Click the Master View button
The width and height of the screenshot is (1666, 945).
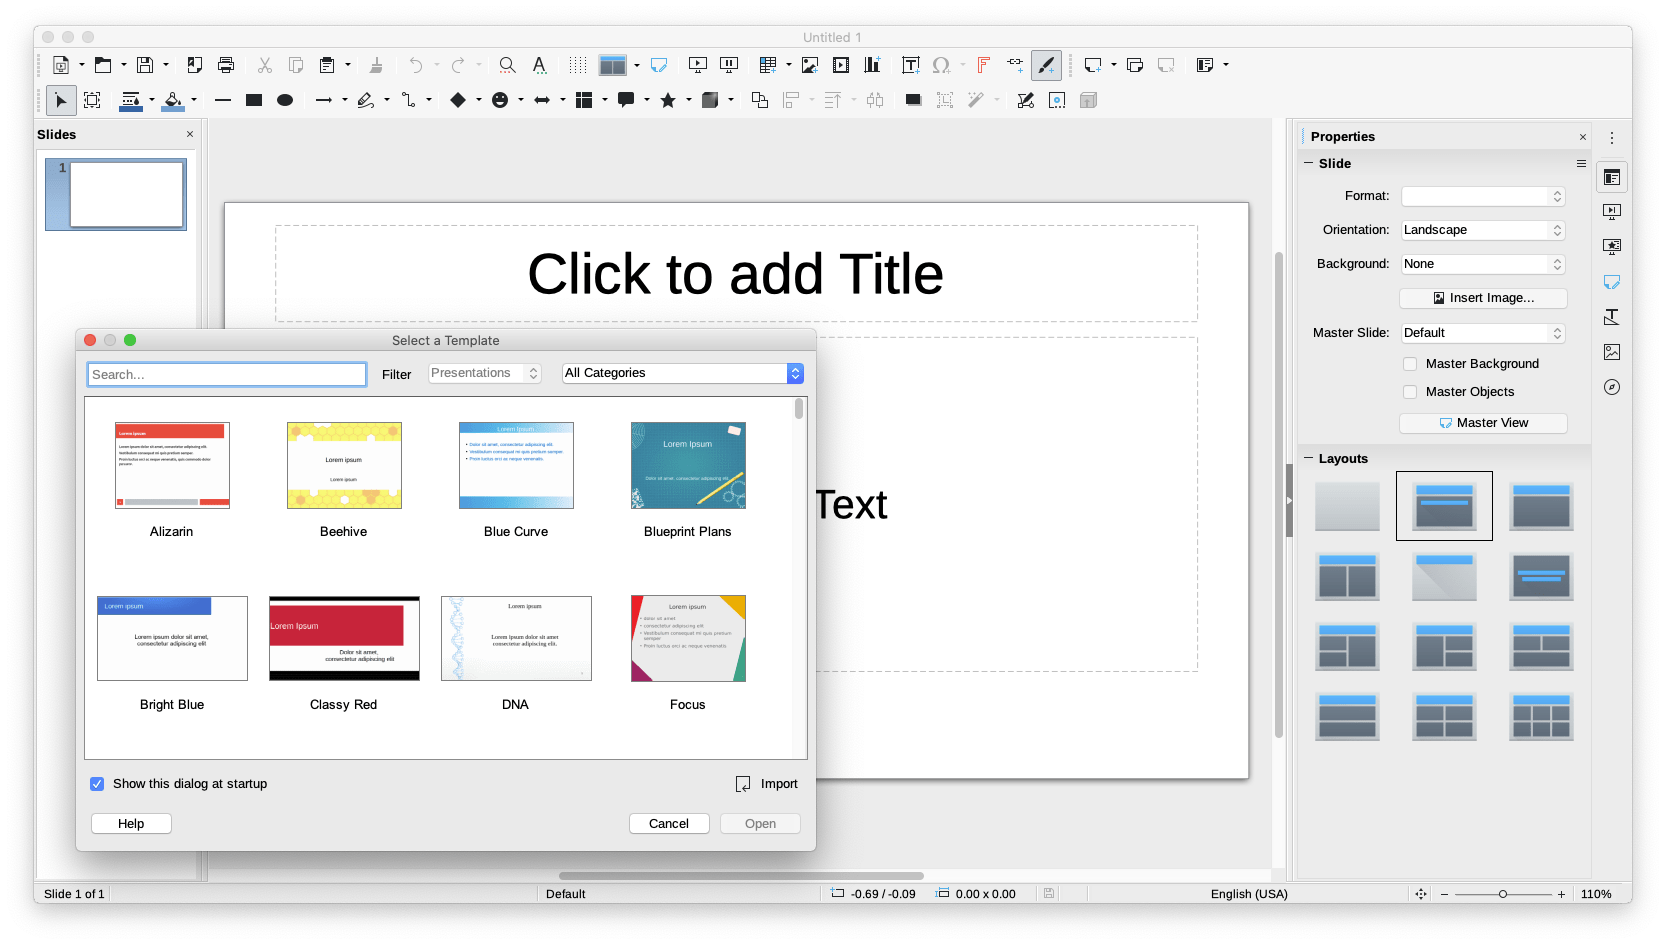pos(1483,423)
